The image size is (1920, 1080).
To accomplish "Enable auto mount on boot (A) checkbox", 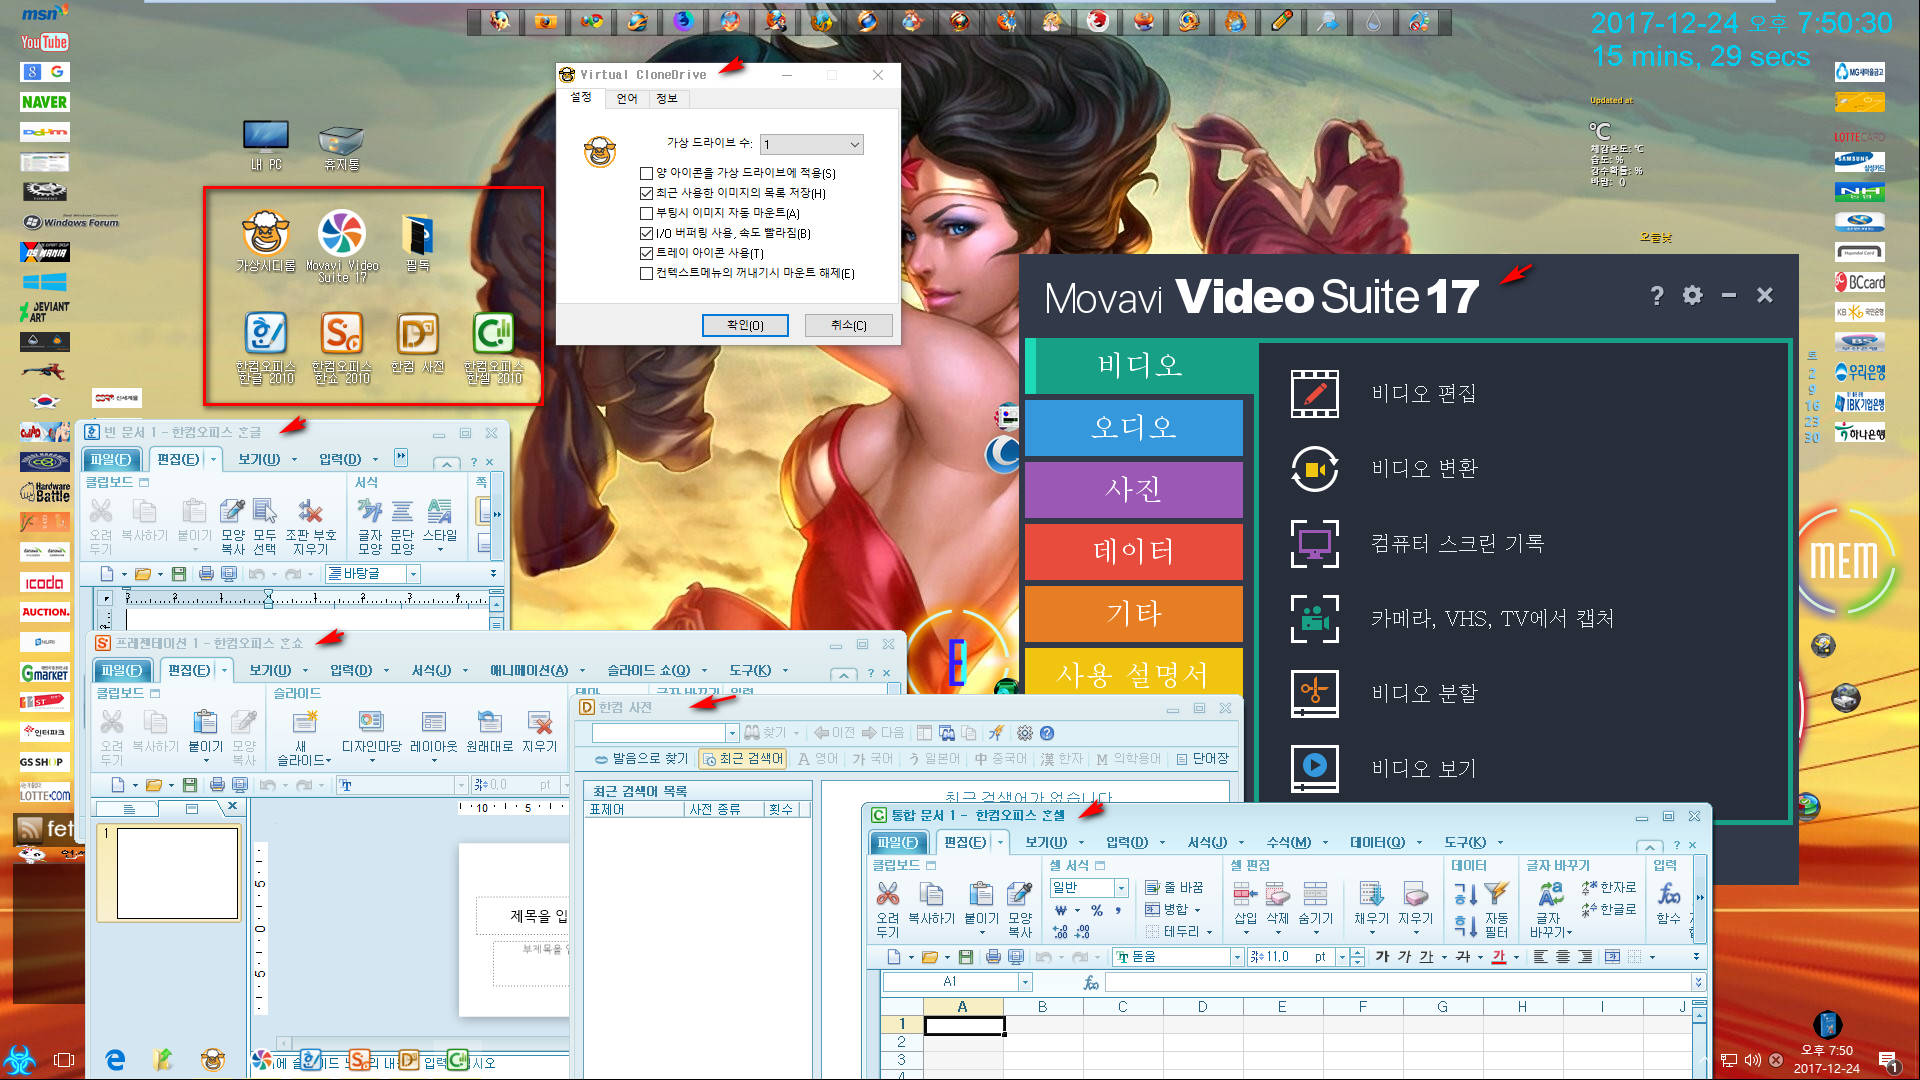I will pyautogui.click(x=646, y=213).
